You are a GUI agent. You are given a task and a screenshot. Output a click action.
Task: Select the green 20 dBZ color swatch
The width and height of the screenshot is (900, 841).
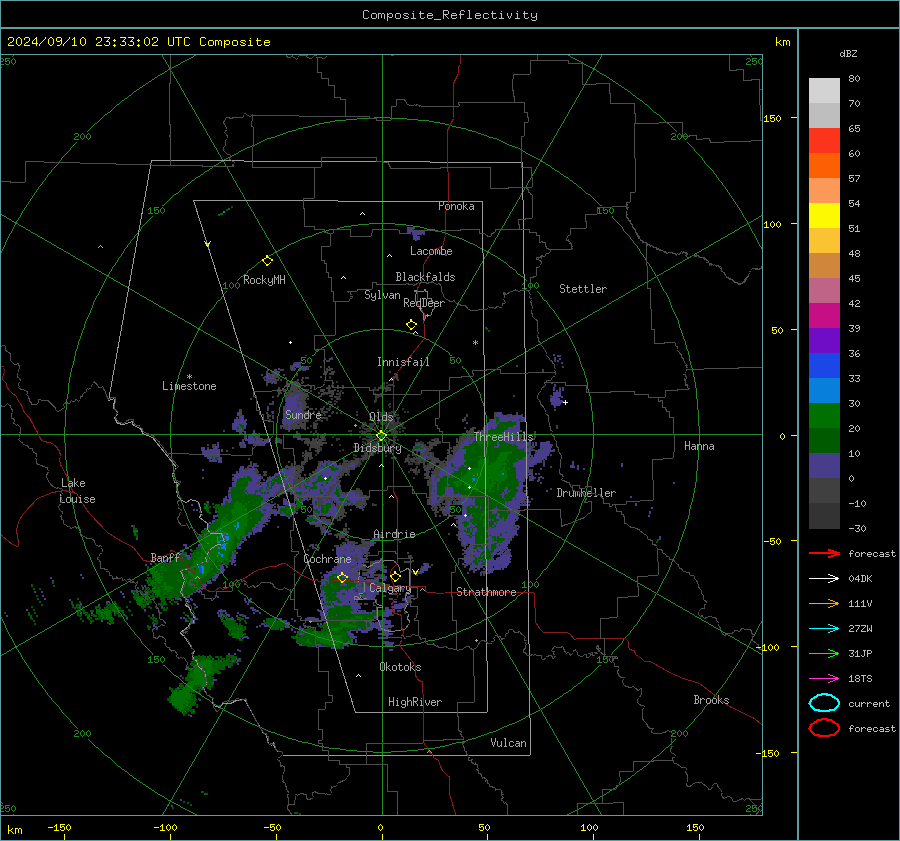[824, 416]
